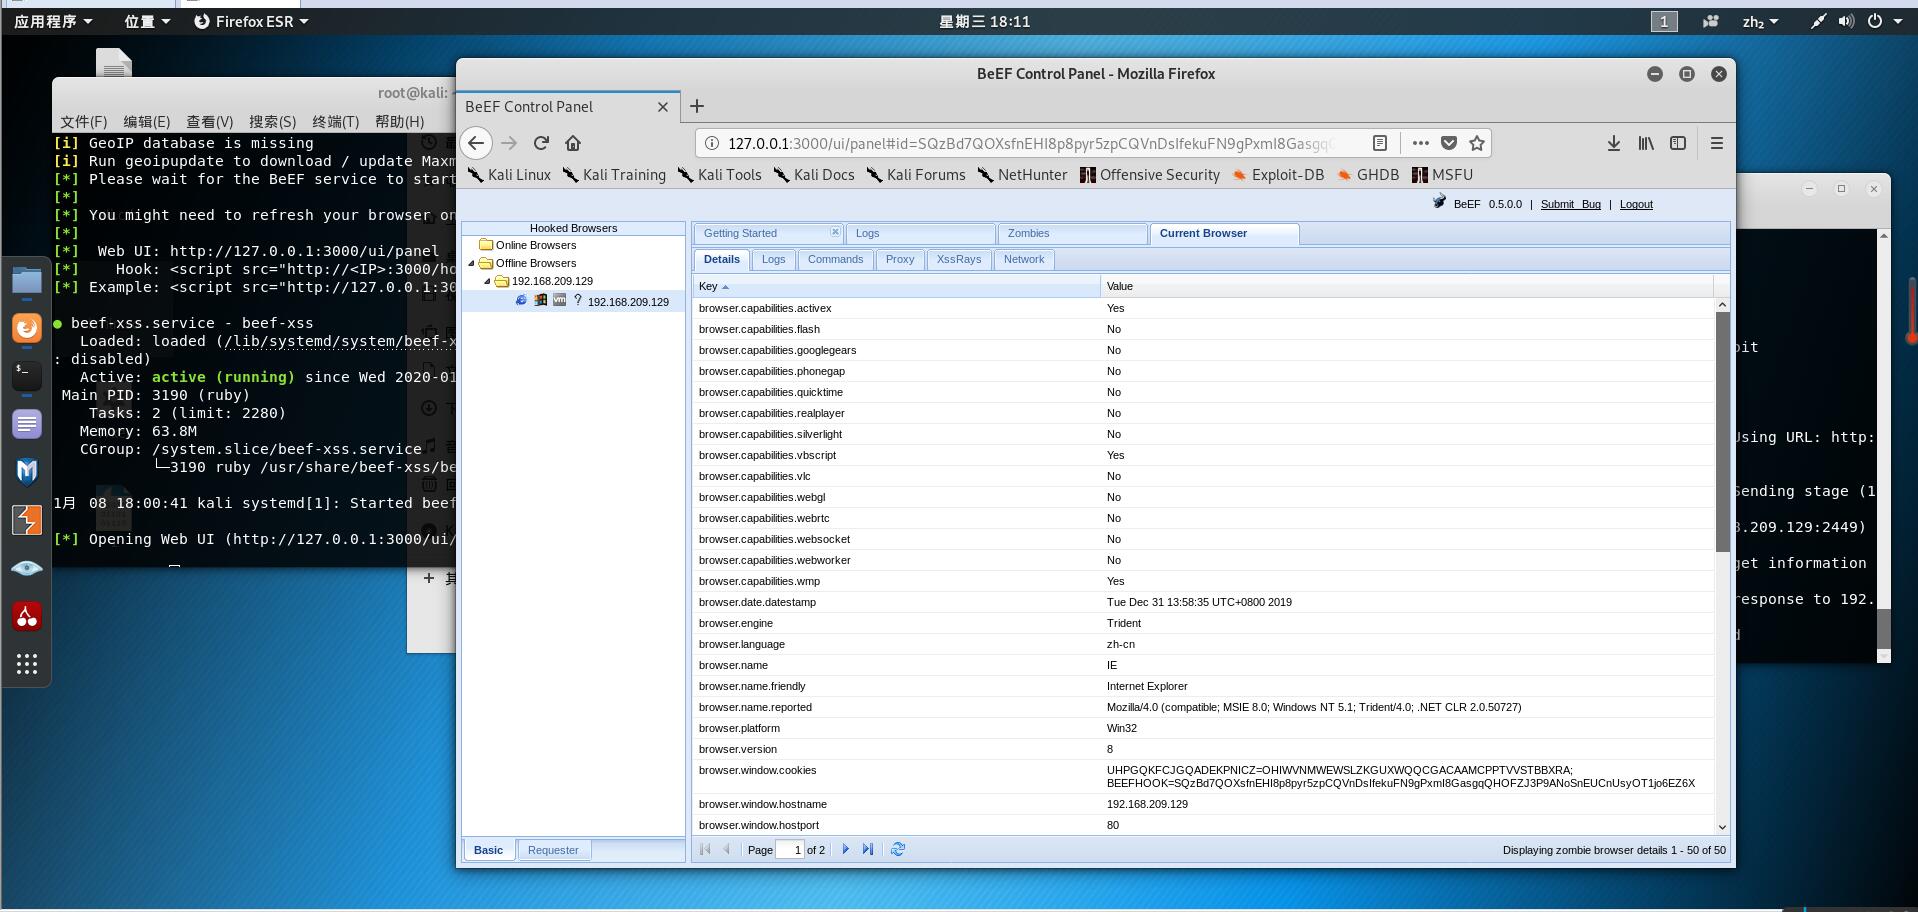Close the BeEF Control Panel tab
This screenshot has width=1918, height=912.
[x=662, y=106]
